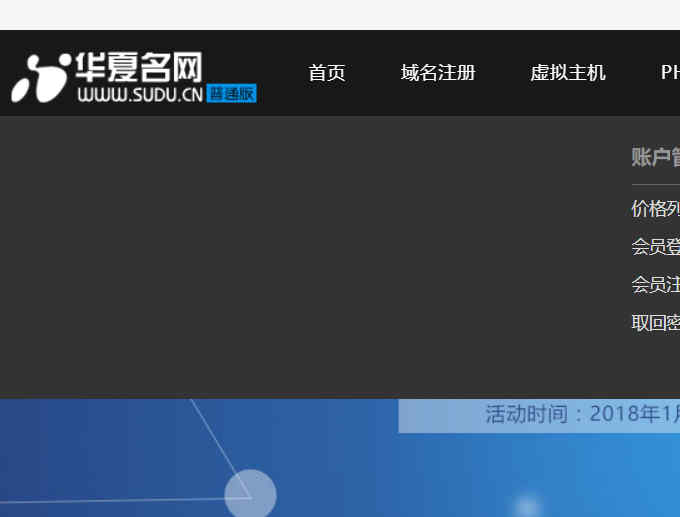Click the blue 普通版 version badge

tap(232, 94)
